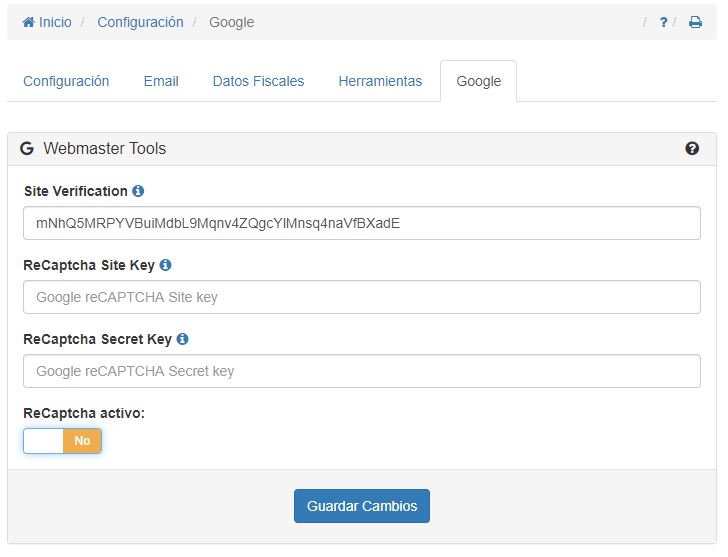Select the Google tab
Viewport: 728px width, 557px height.
pos(478,81)
